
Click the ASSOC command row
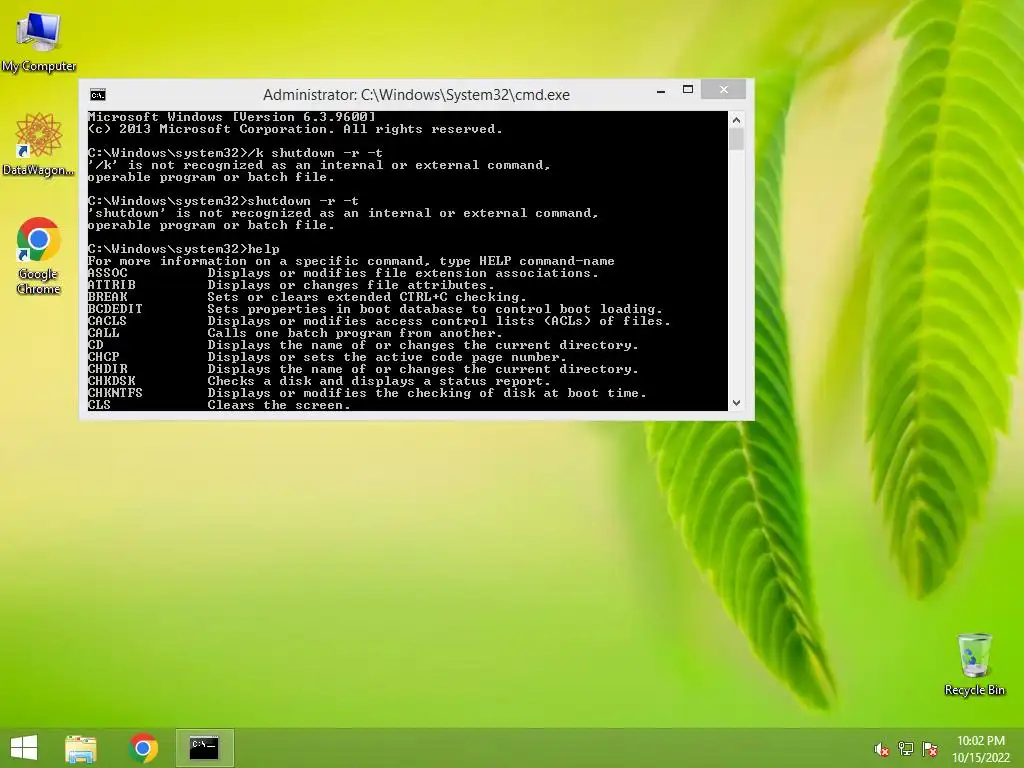pos(343,273)
